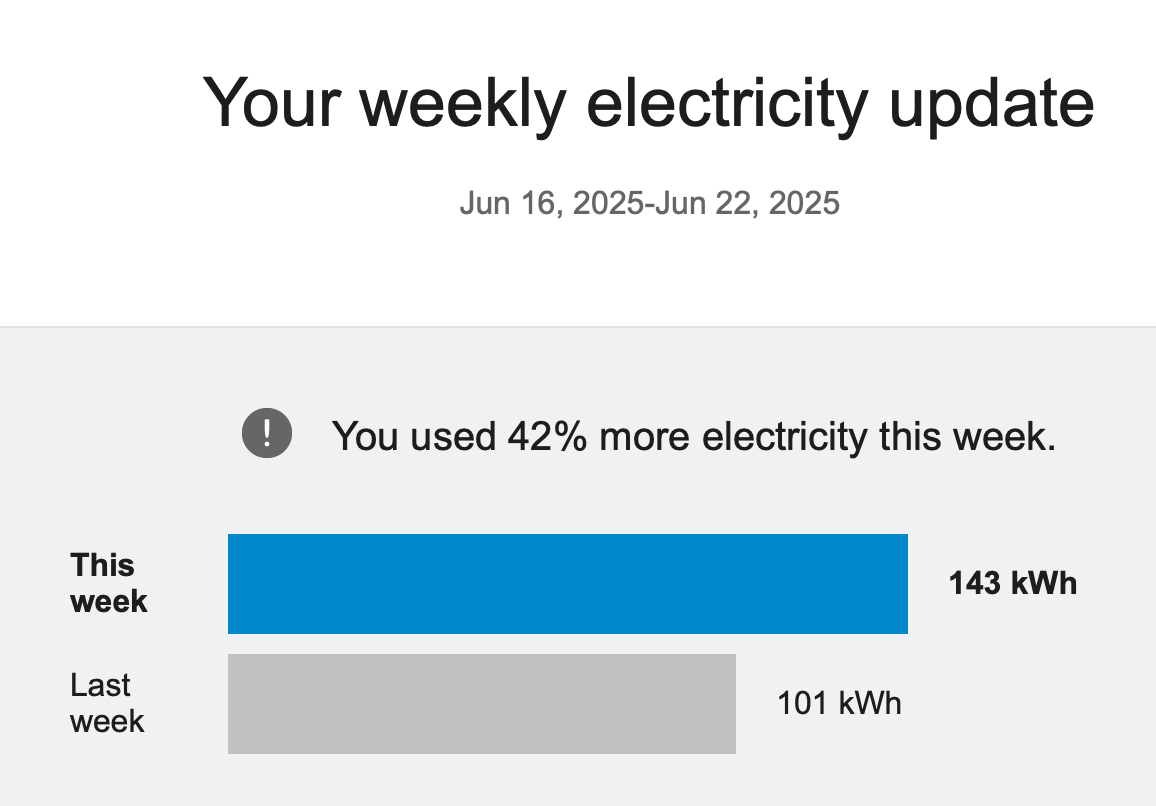Click the blue This week usage bar
The height and width of the screenshot is (806, 1156).
point(567,584)
